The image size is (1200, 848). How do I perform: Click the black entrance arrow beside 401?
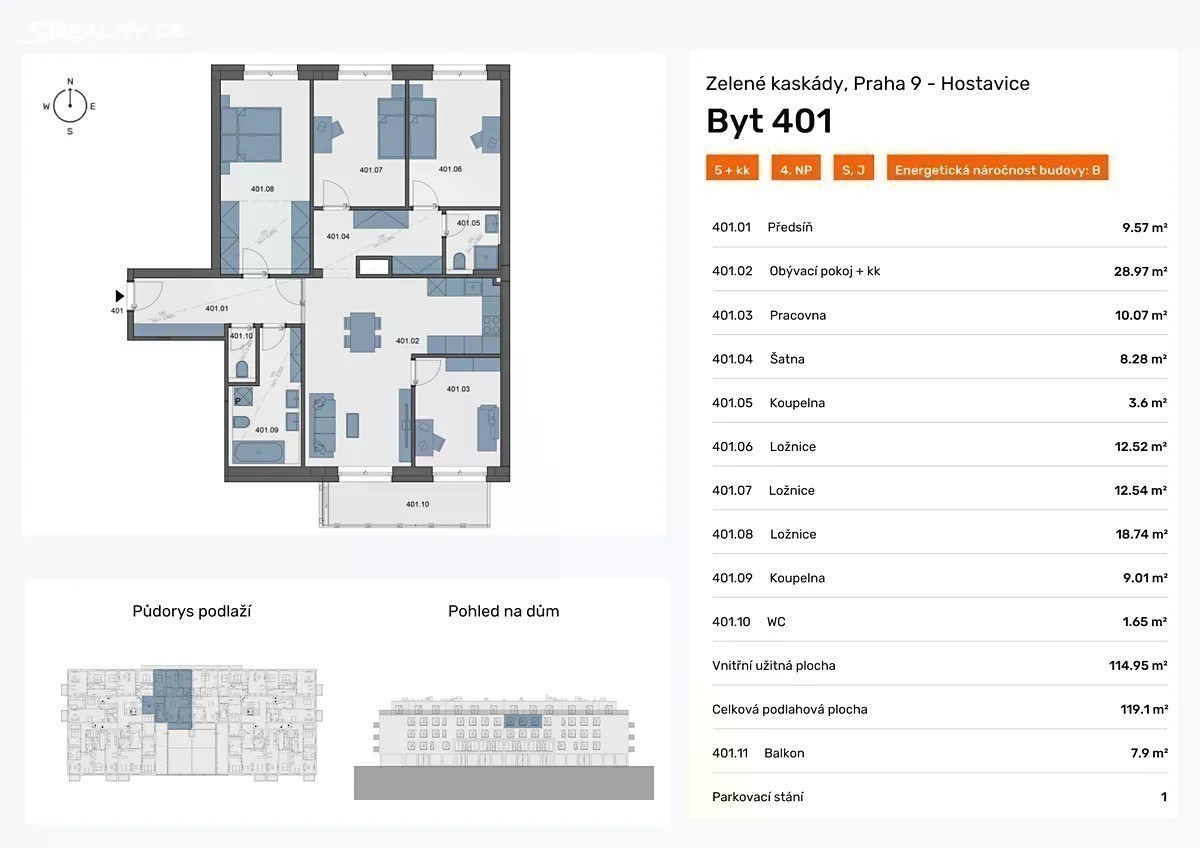[x=119, y=296]
